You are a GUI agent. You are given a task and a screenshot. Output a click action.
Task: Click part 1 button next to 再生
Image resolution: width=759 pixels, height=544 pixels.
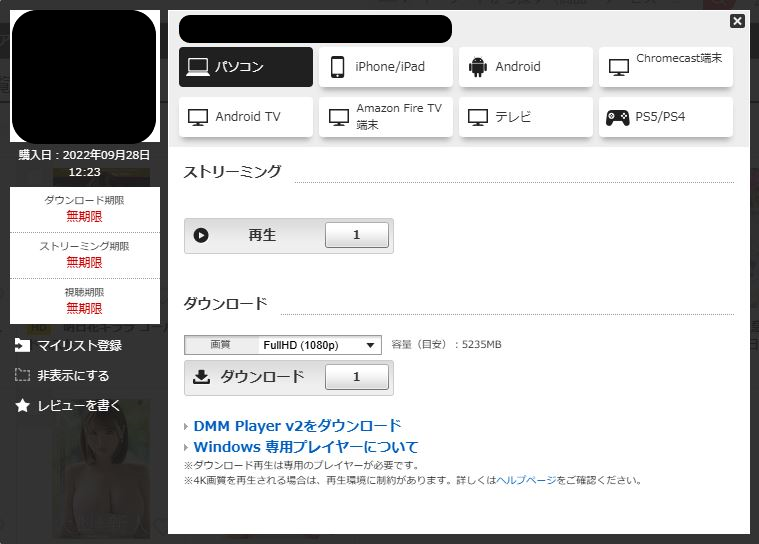coord(357,235)
